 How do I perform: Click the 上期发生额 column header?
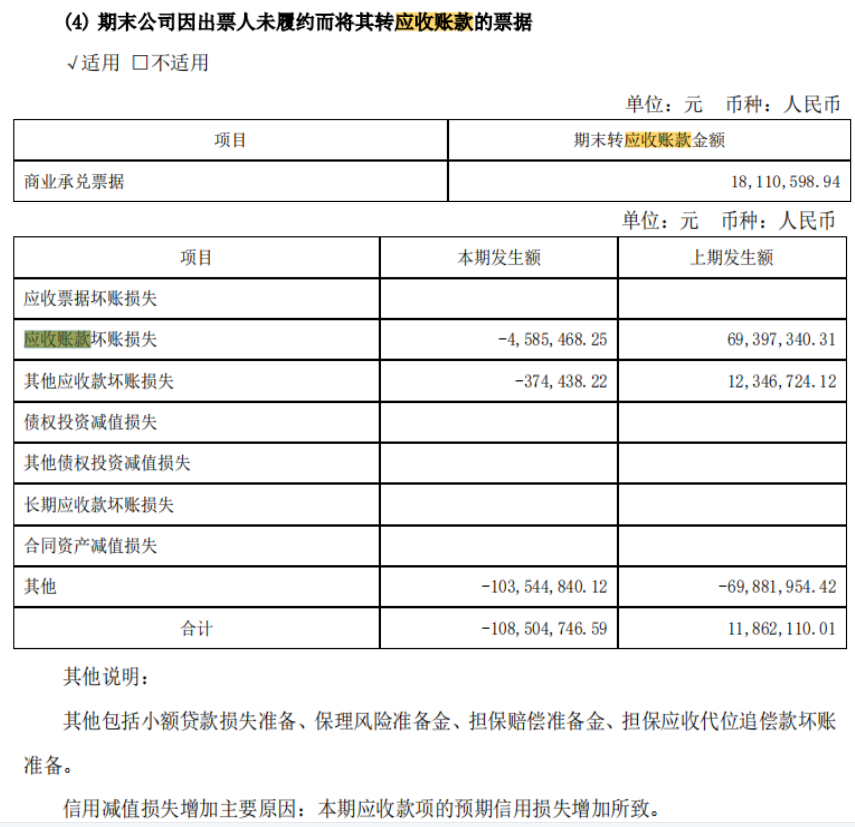(732, 257)
